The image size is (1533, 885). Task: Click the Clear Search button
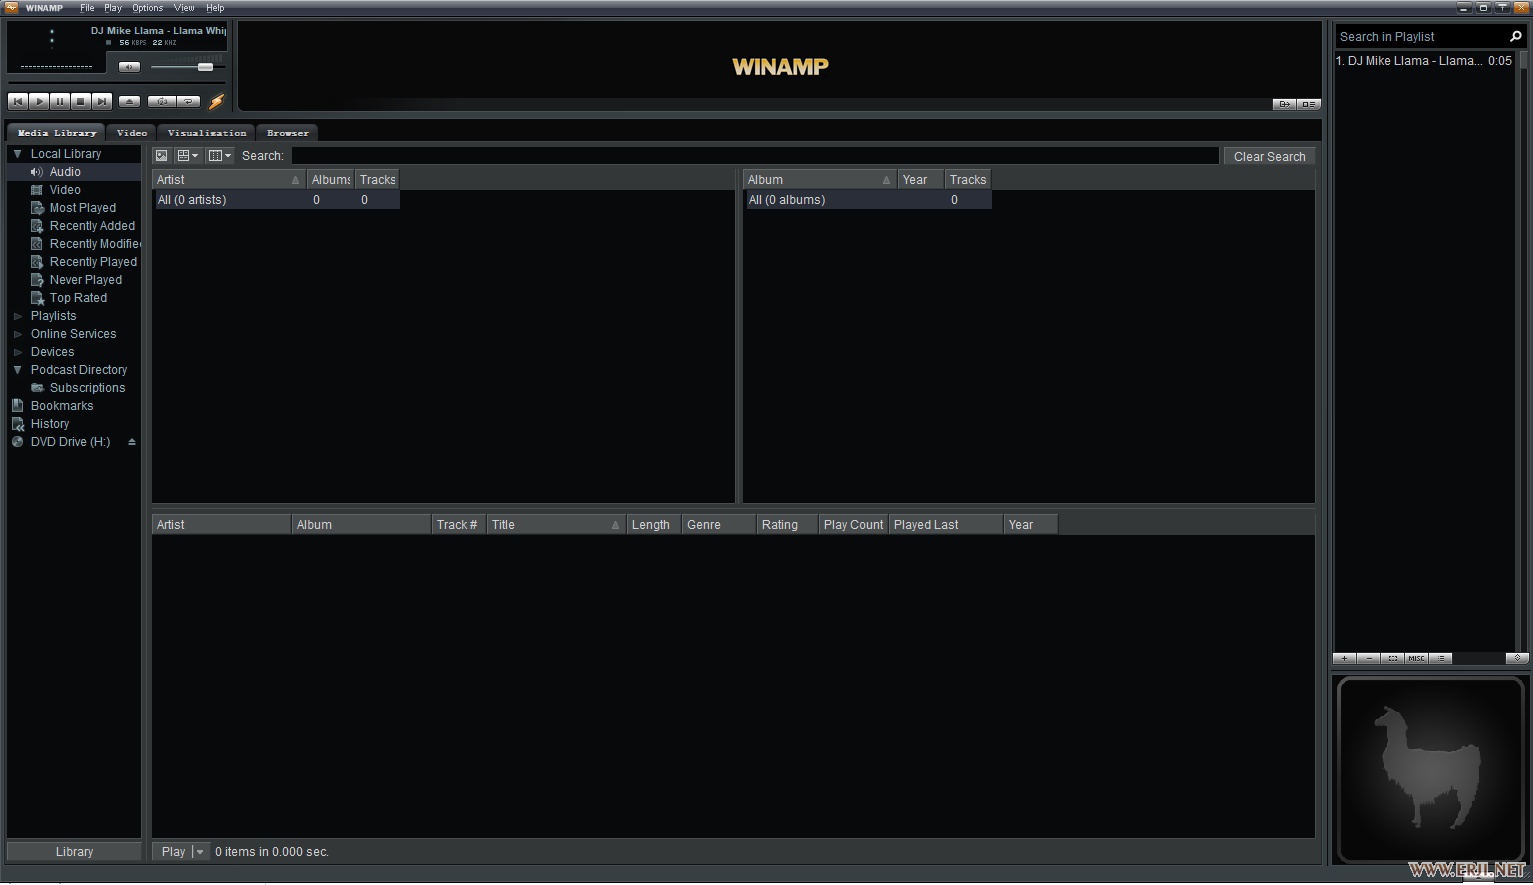click(x=1269, y=157)
